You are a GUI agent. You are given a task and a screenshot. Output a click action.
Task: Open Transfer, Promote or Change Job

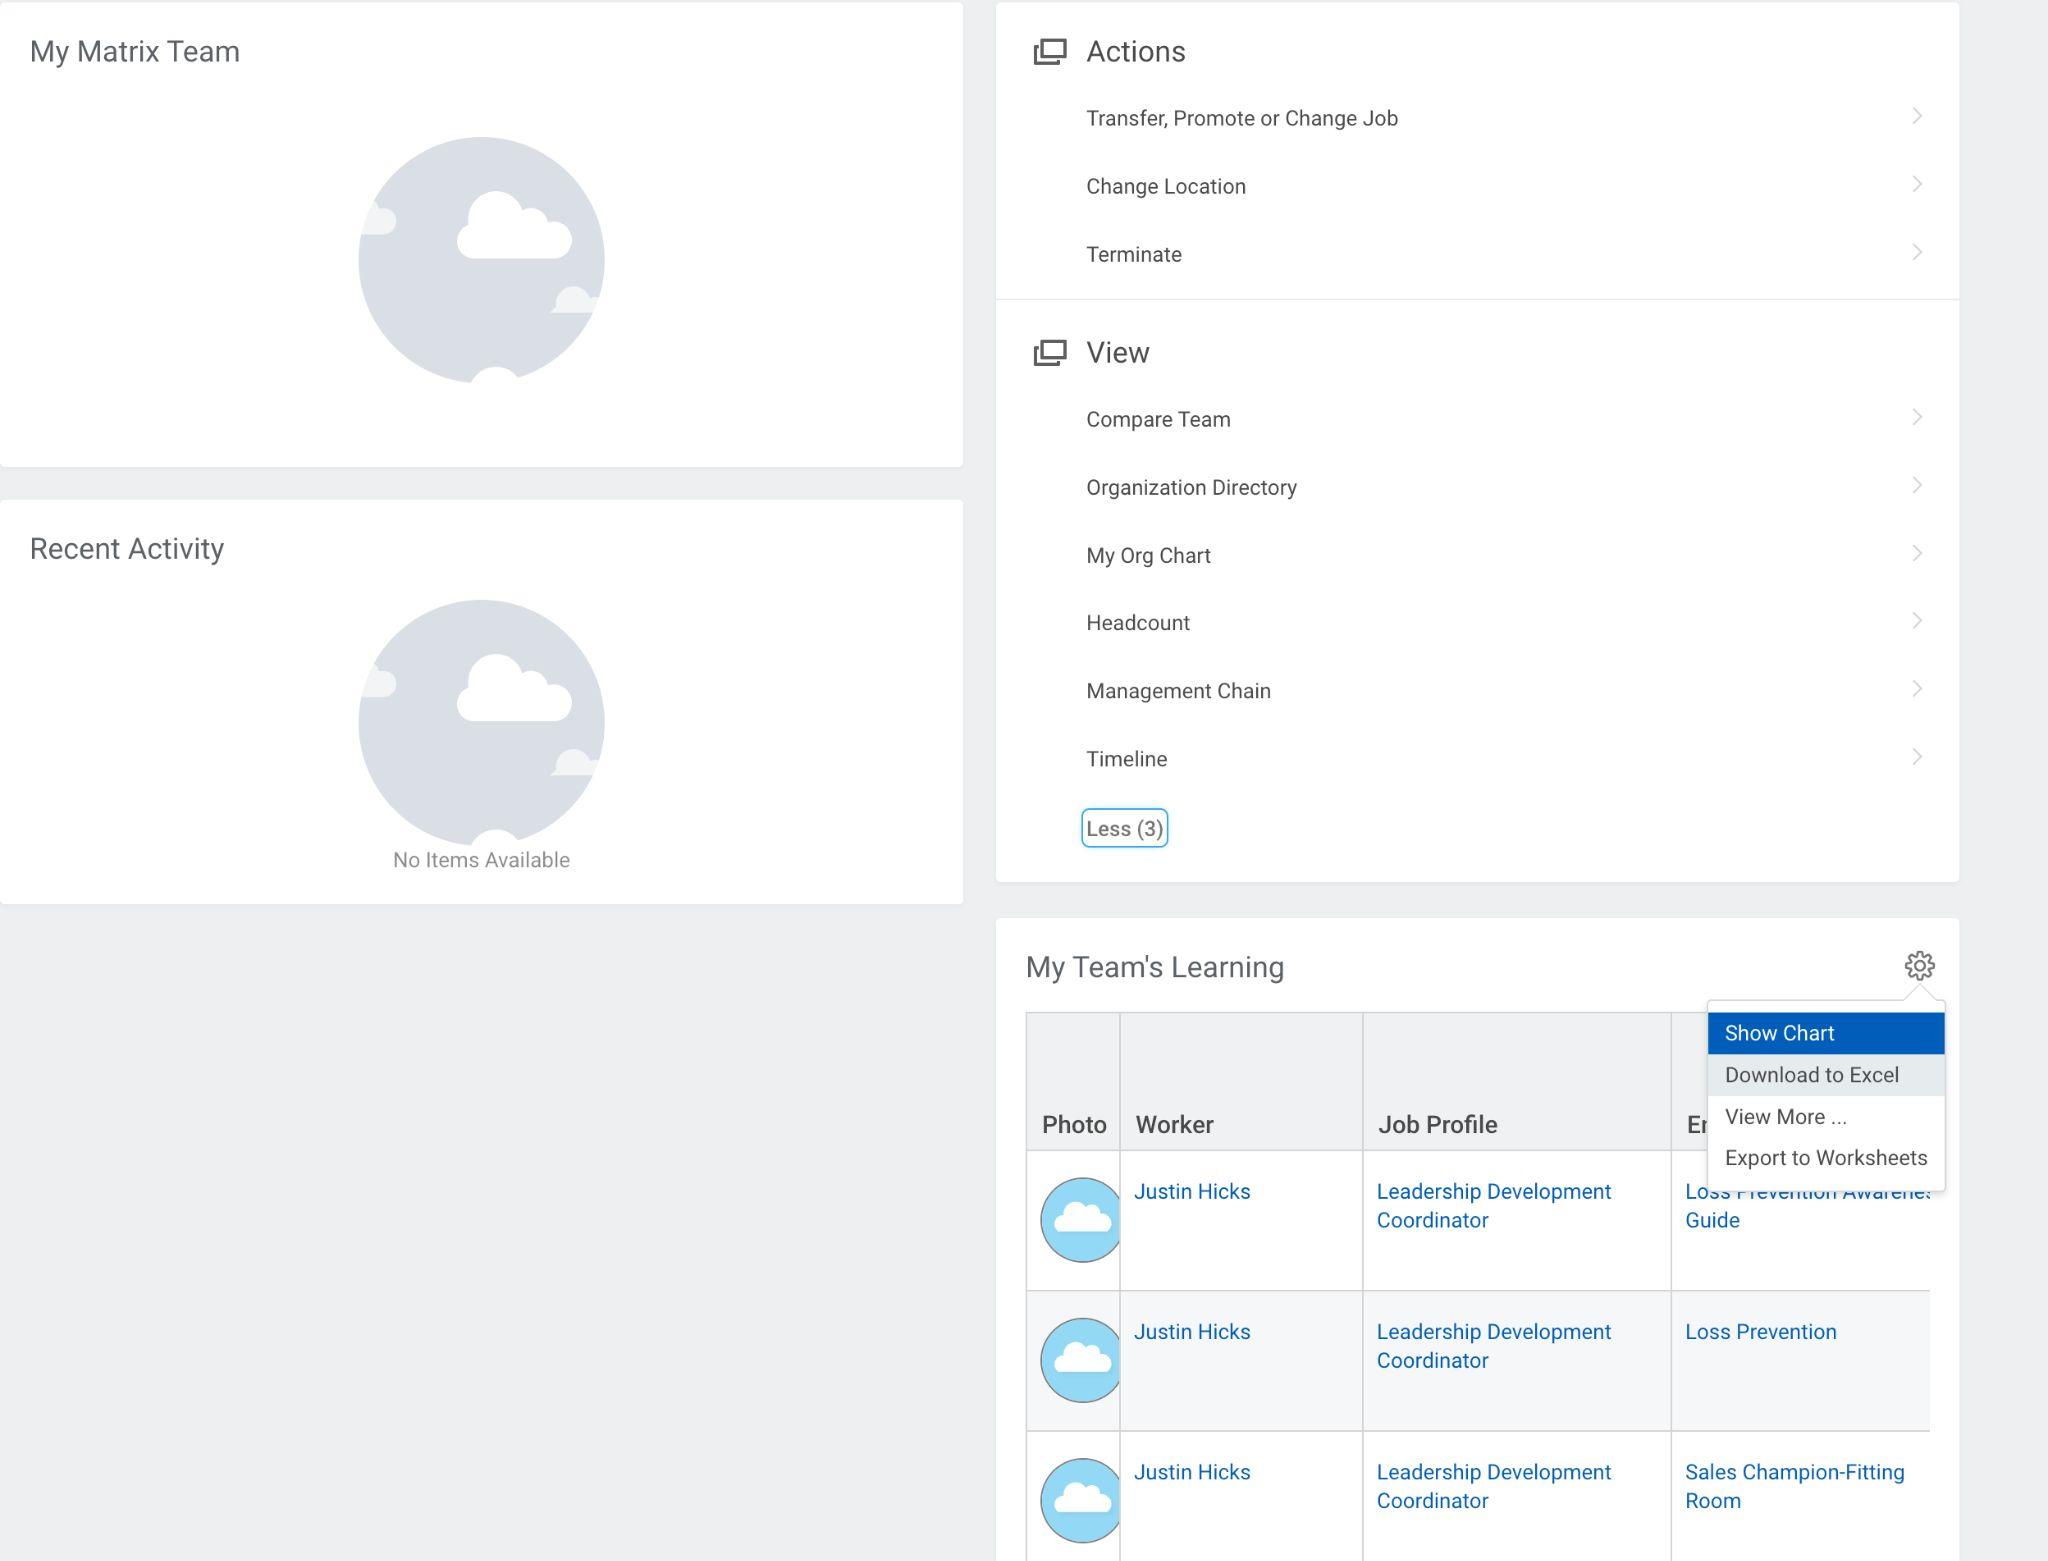click(1241, 118)
